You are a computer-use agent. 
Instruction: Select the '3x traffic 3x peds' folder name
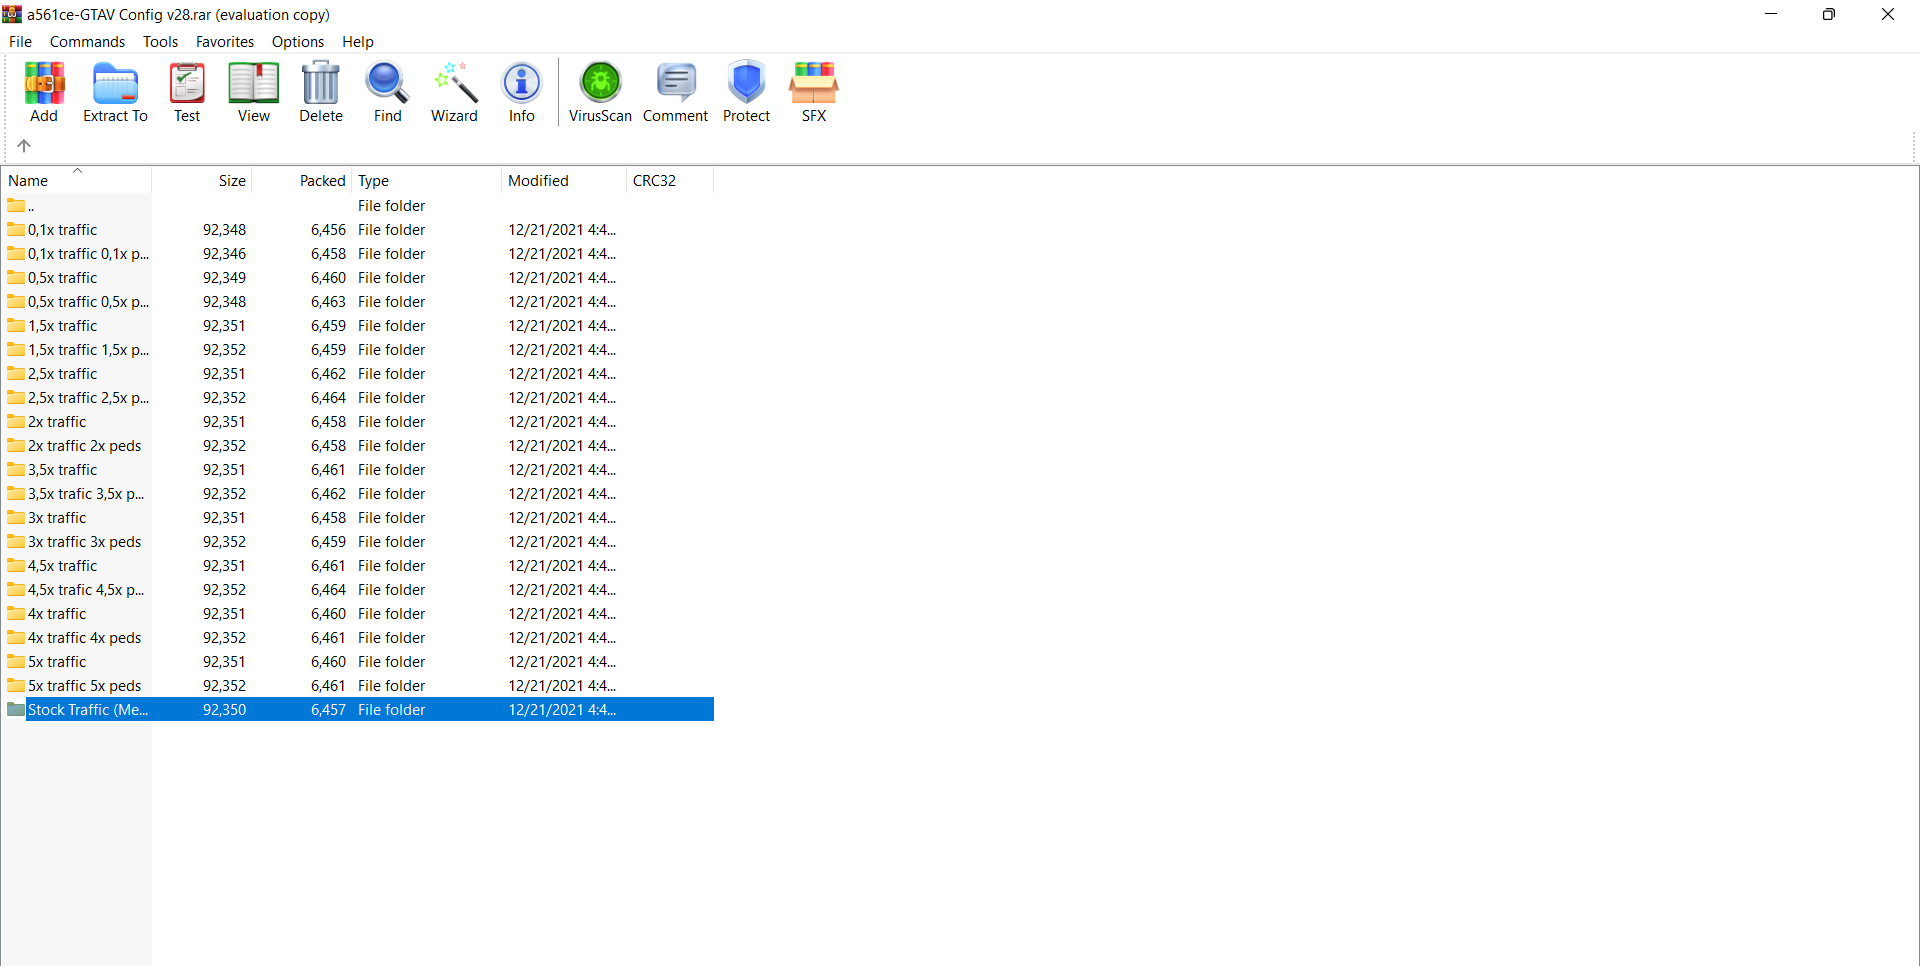tap(85, 542)
